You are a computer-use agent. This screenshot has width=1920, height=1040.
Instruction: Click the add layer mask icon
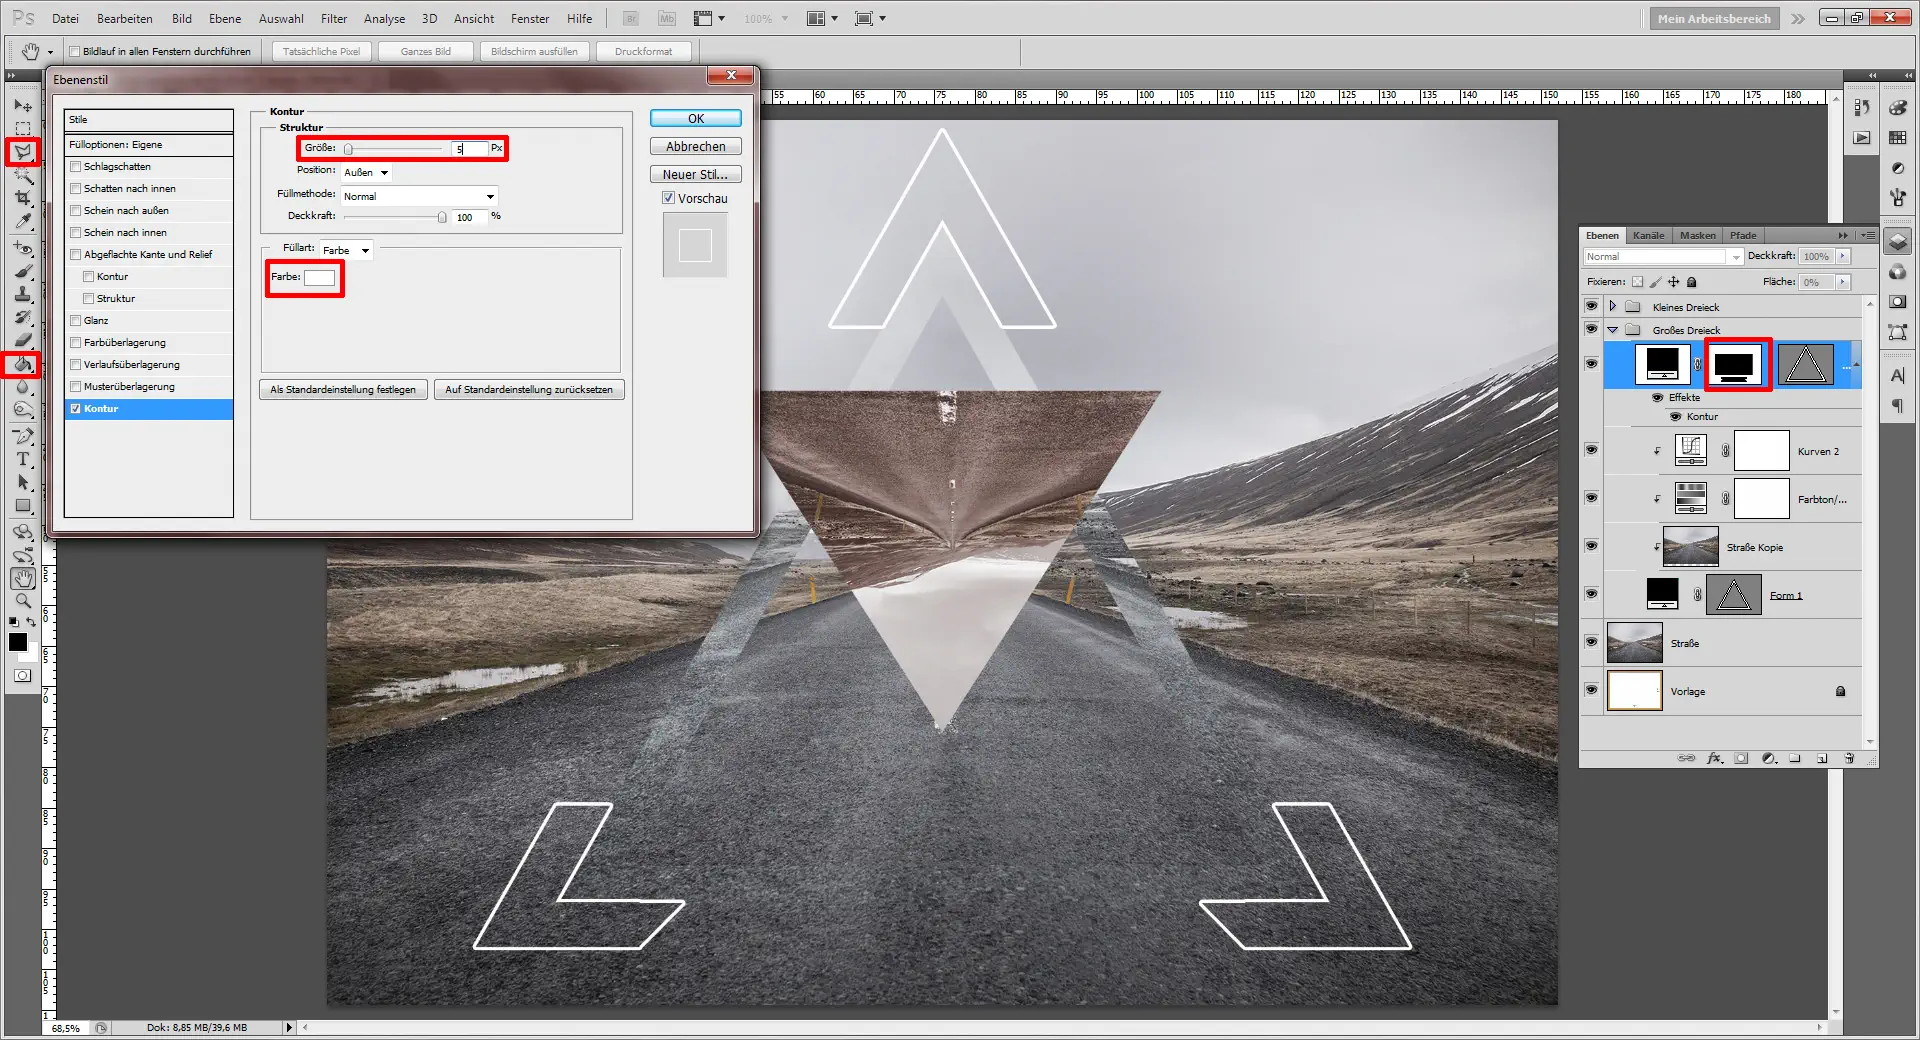(1741, 758)
